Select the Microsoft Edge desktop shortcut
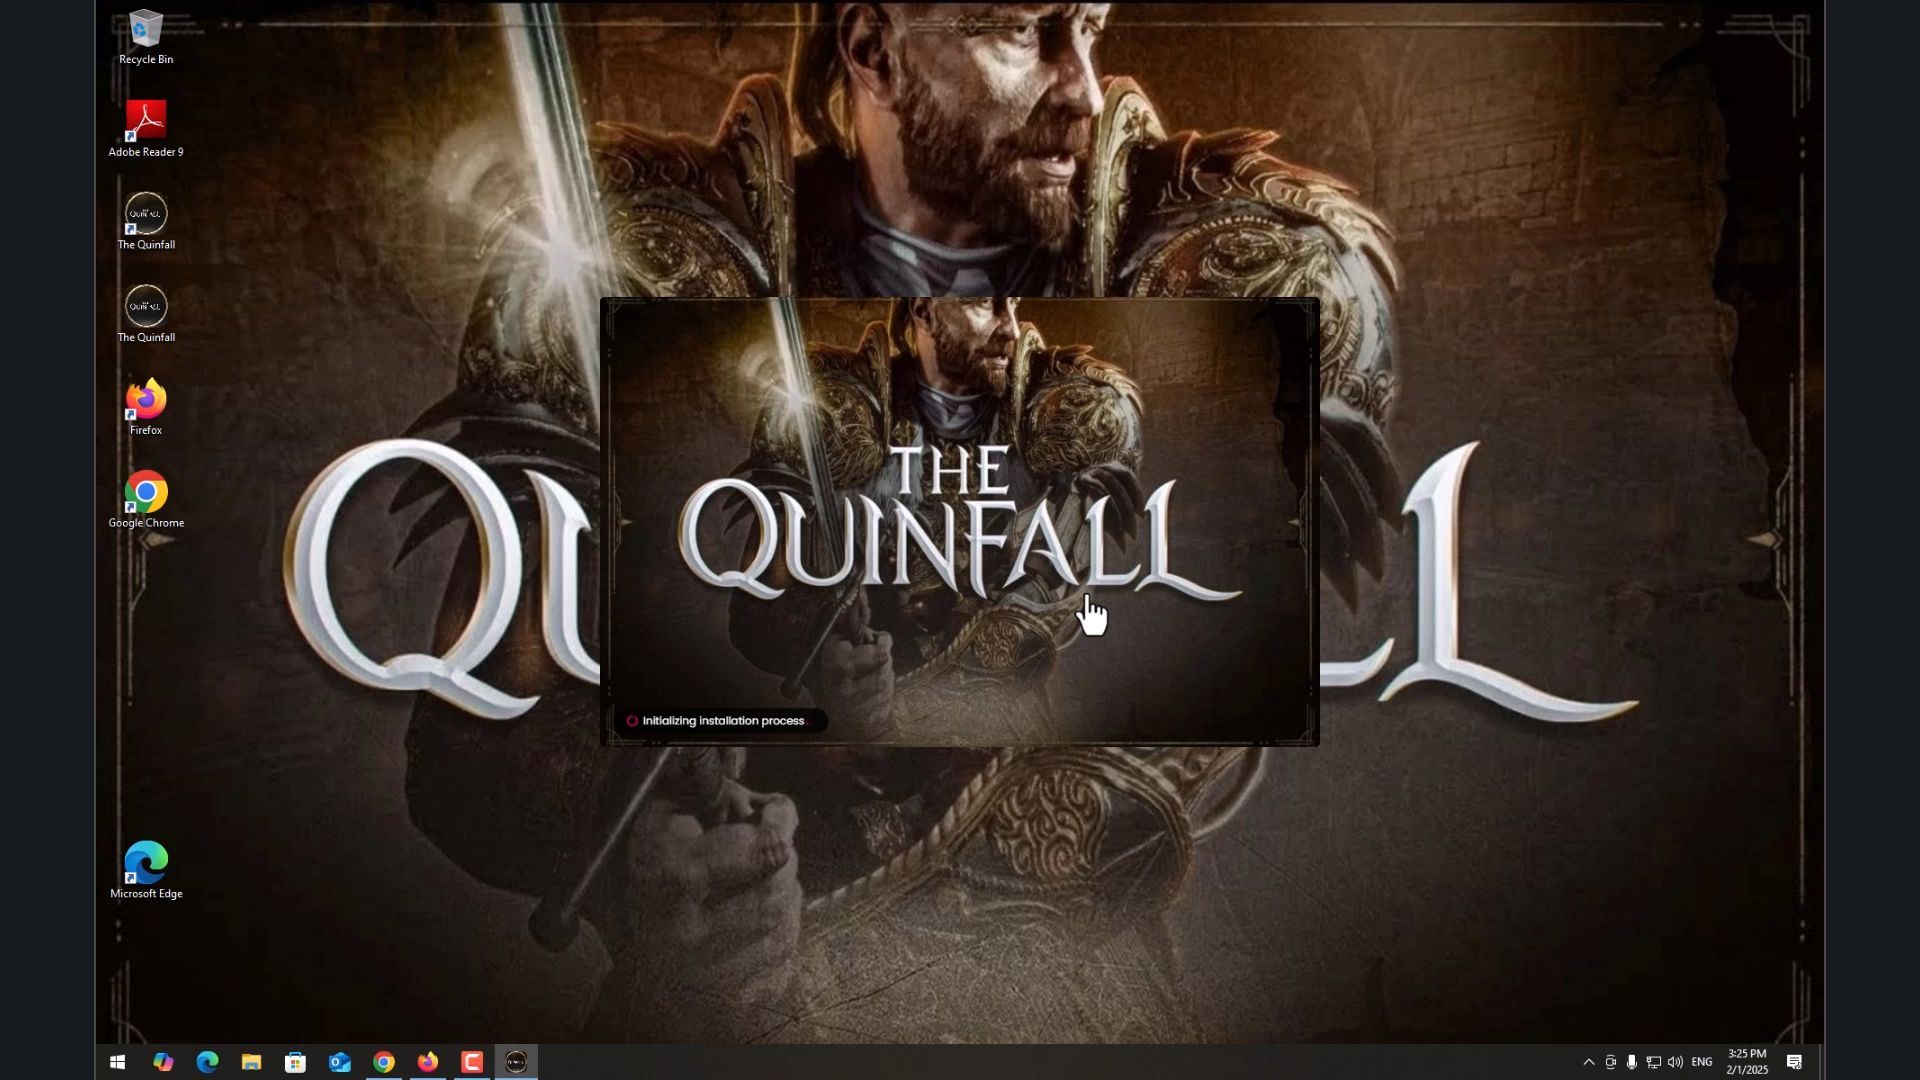The image size is (1920, 1080). coord(146,871)
